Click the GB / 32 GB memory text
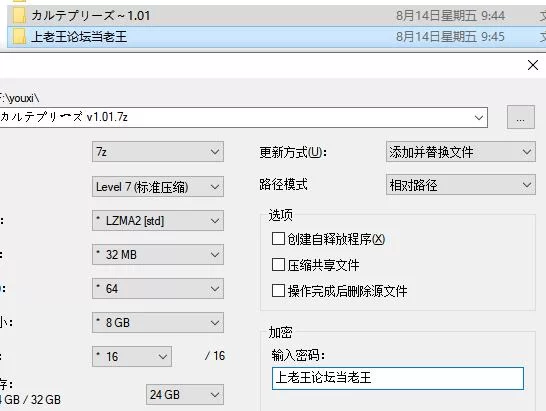546x411 pixels. 31,400
